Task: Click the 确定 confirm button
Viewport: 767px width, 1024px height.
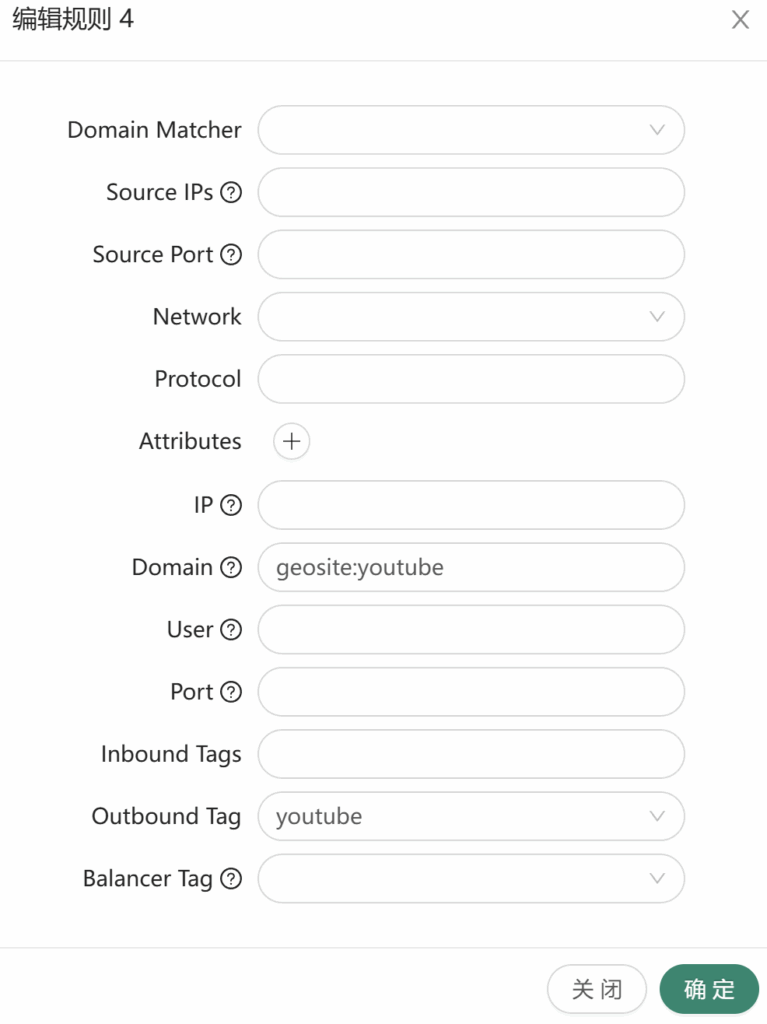Action: coord(709,989)
